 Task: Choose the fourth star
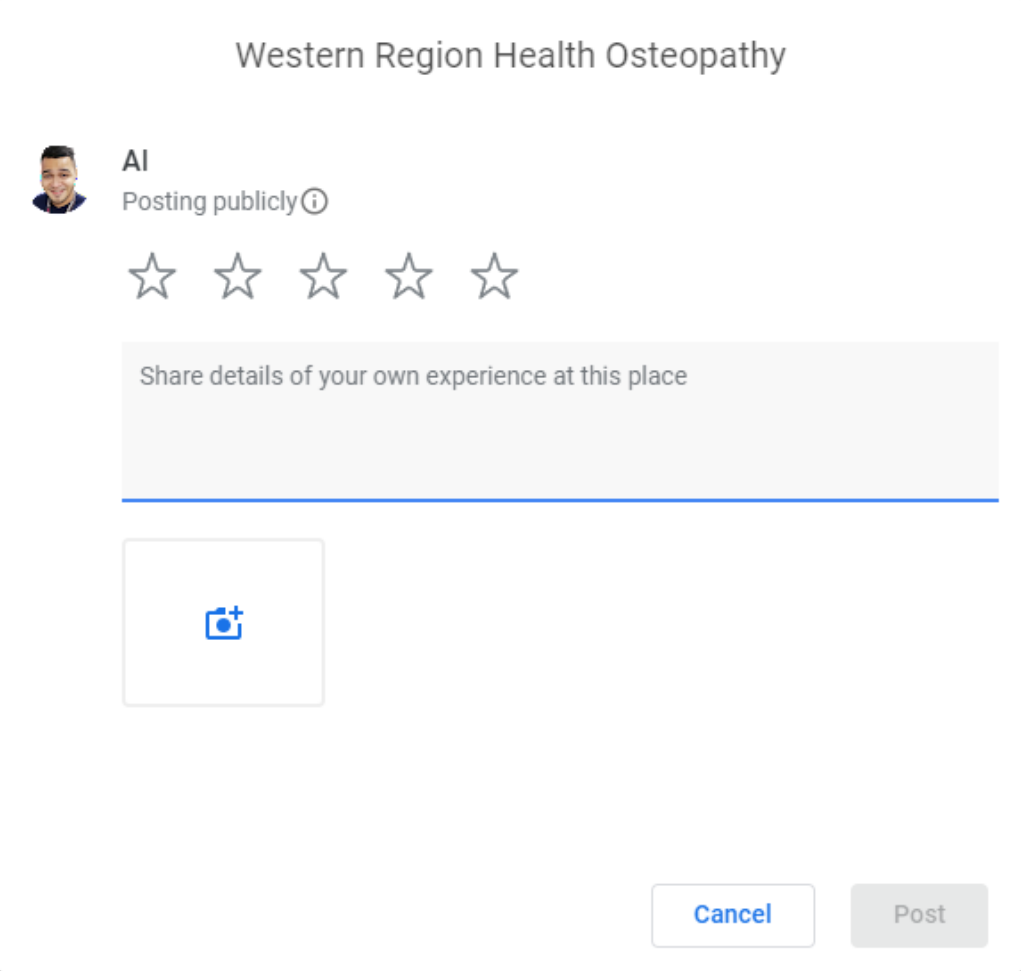(x=409, y=276)
